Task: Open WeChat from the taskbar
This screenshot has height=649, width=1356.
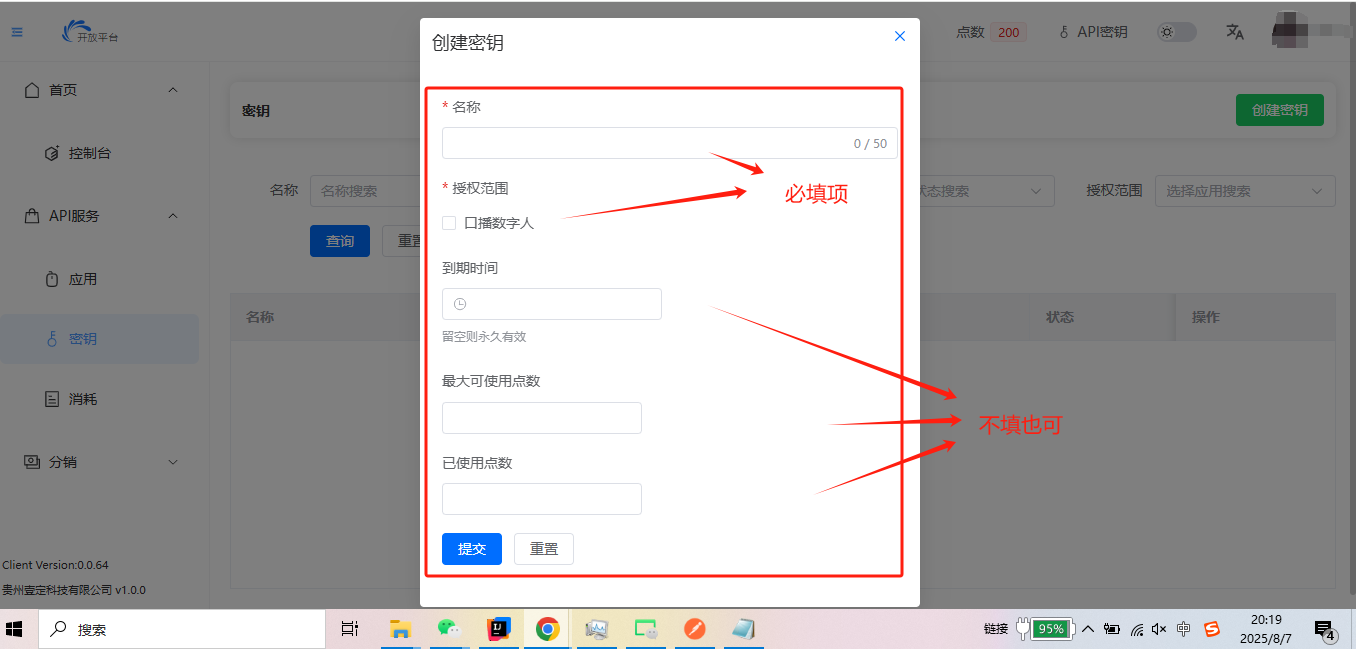Action: point(449,629)
